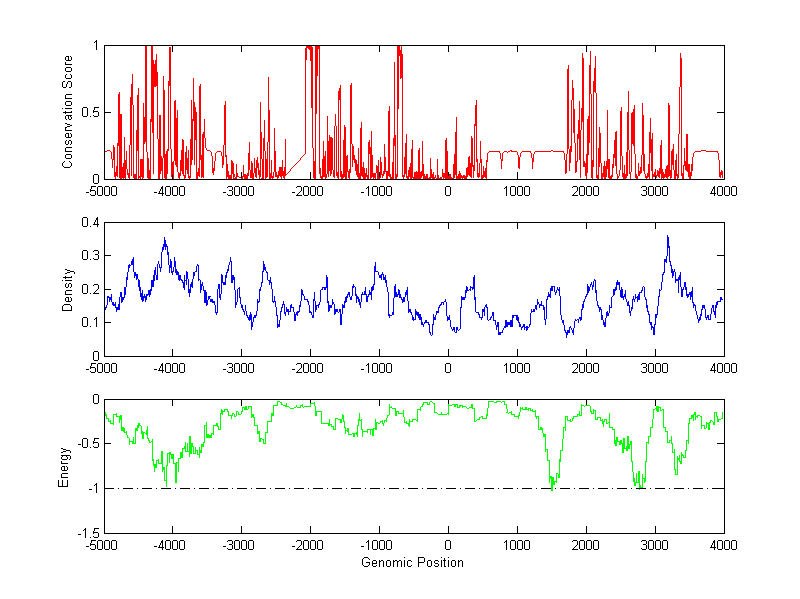
Task: Select the "-1.5" tick on Energy axis
Action: (x=86, y=533)
